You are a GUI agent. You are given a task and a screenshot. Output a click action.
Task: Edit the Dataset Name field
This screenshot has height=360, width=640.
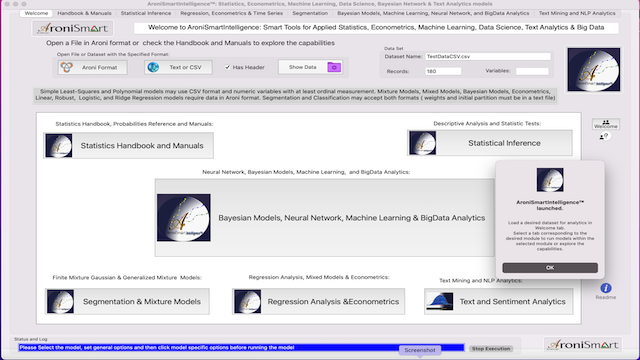(x=488, y=56)
